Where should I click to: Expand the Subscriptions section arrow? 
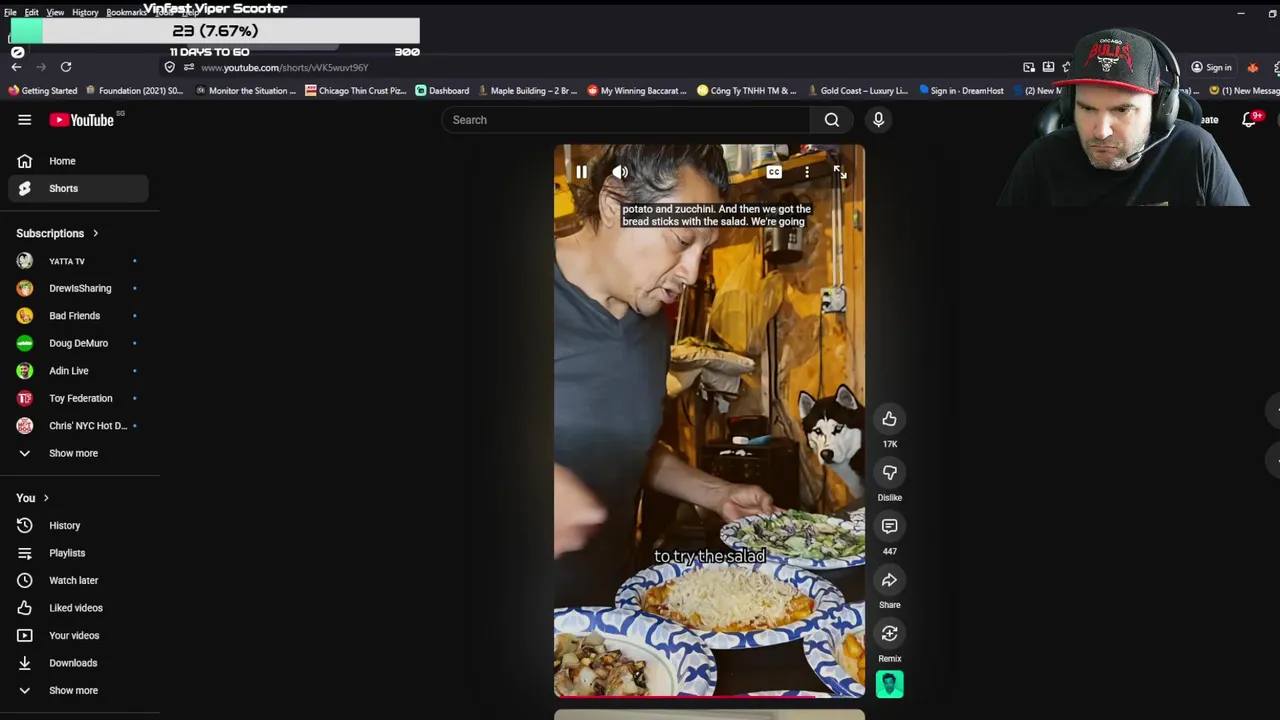tap(95, 233)
